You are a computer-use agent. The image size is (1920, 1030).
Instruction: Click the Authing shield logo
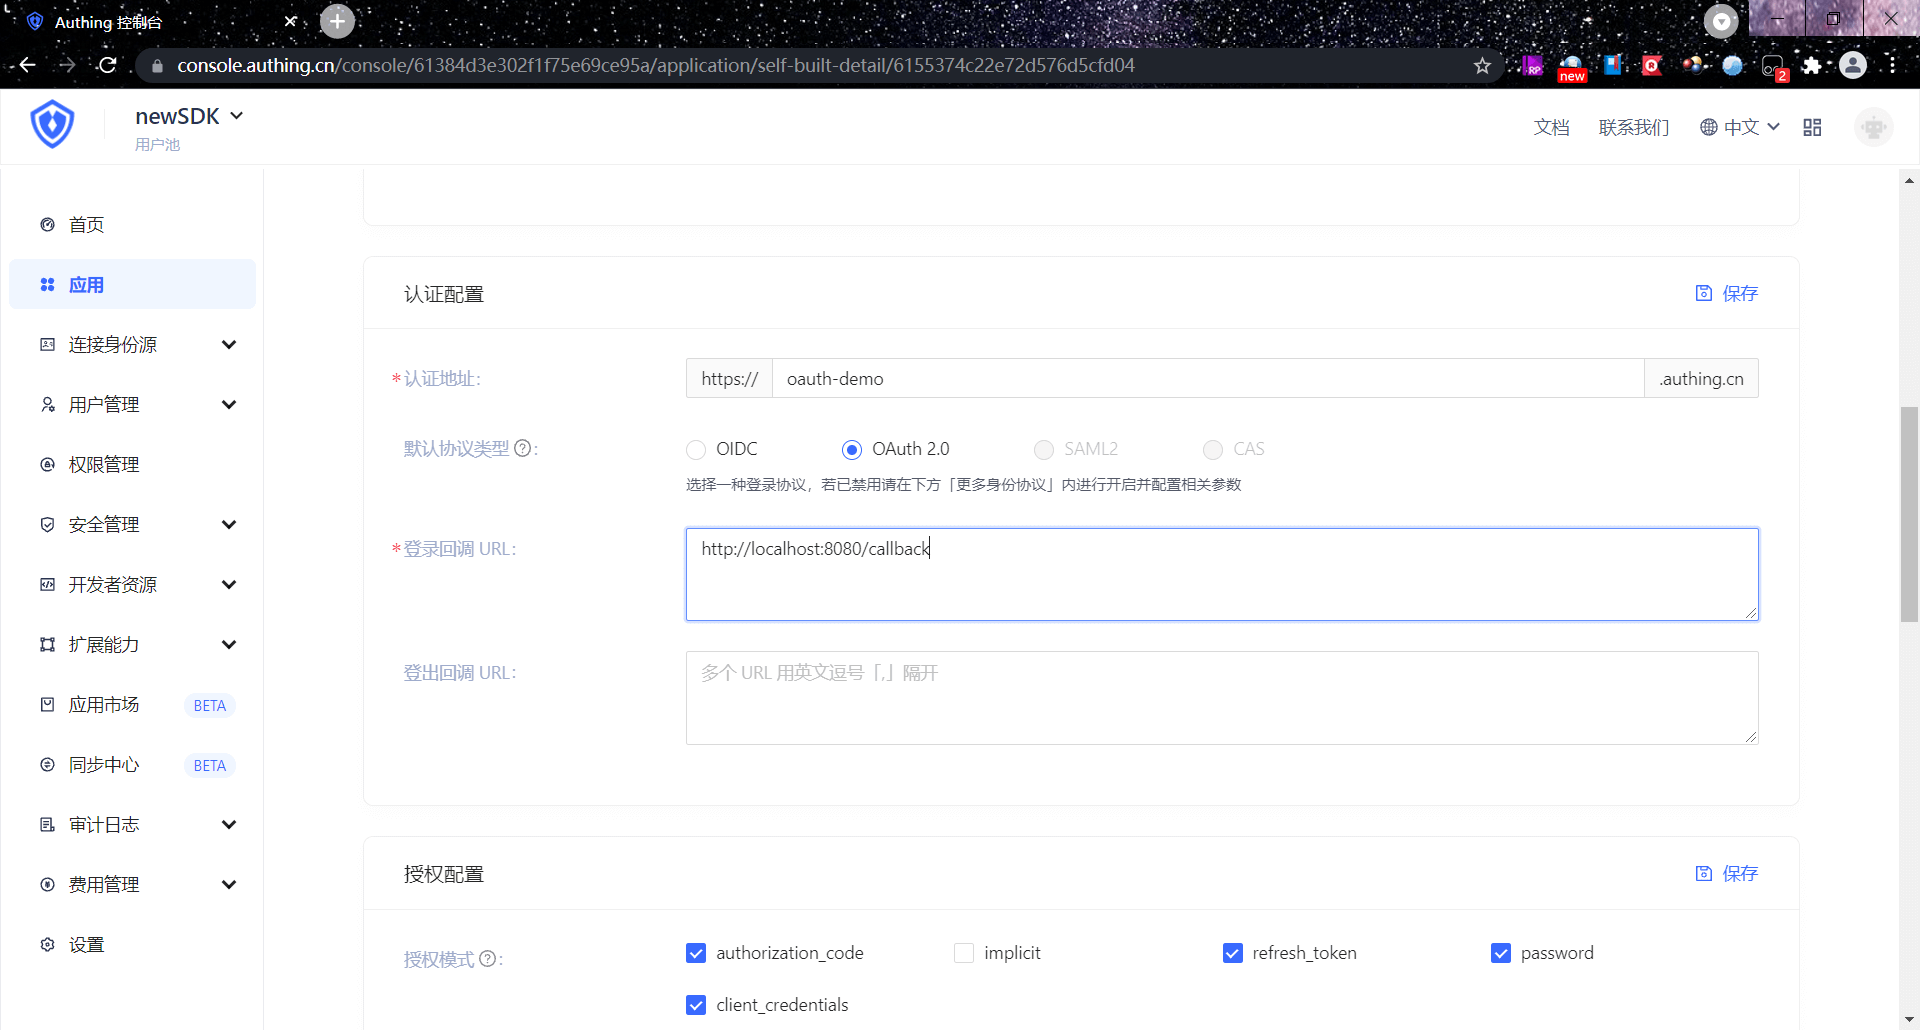pos(52,125)
